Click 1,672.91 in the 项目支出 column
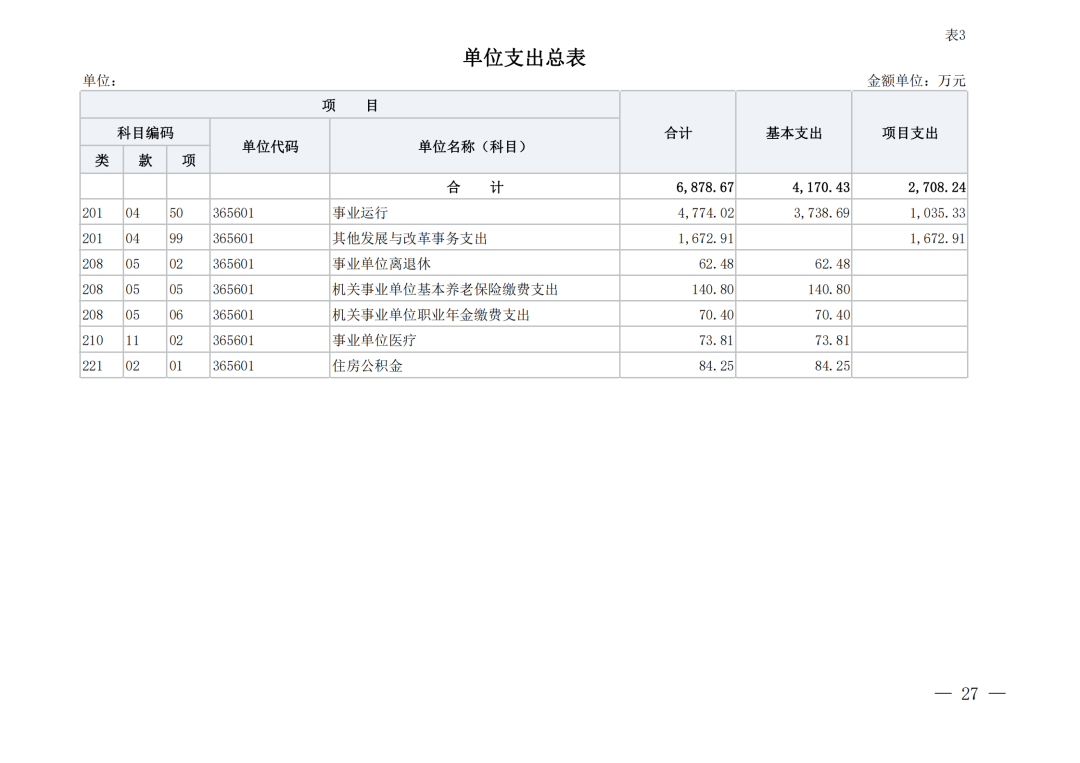This screenshot has height=763, width=1080. click(x=937, y=238)
